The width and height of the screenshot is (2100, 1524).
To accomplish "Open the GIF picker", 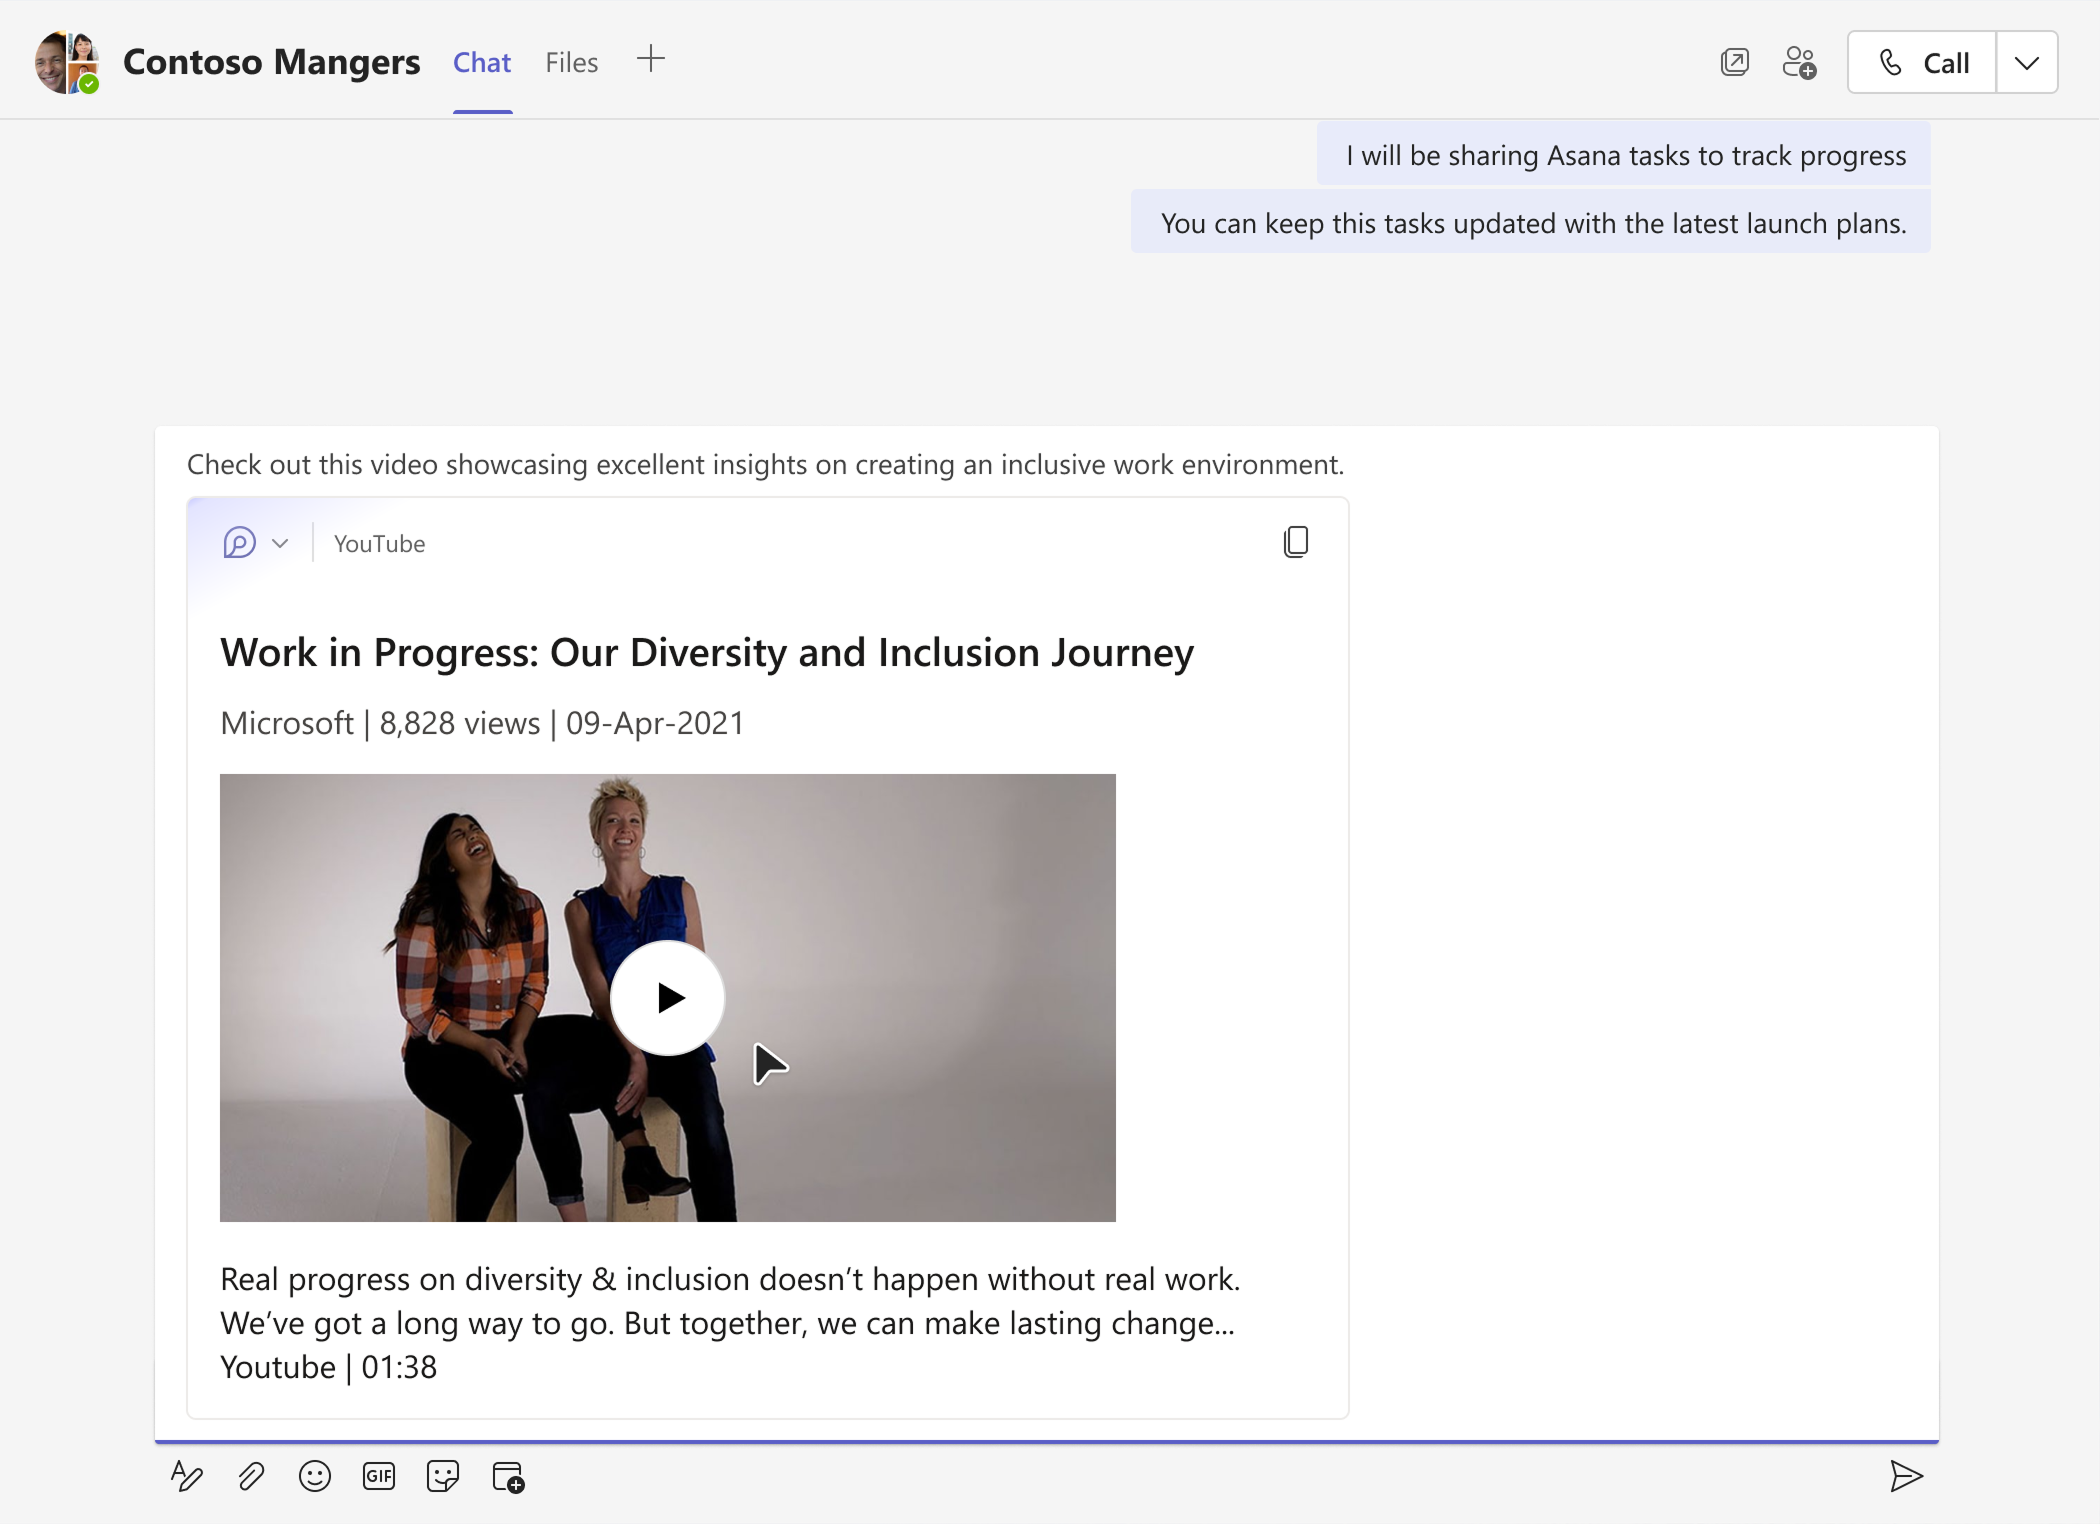I will tap(379, 1476).
